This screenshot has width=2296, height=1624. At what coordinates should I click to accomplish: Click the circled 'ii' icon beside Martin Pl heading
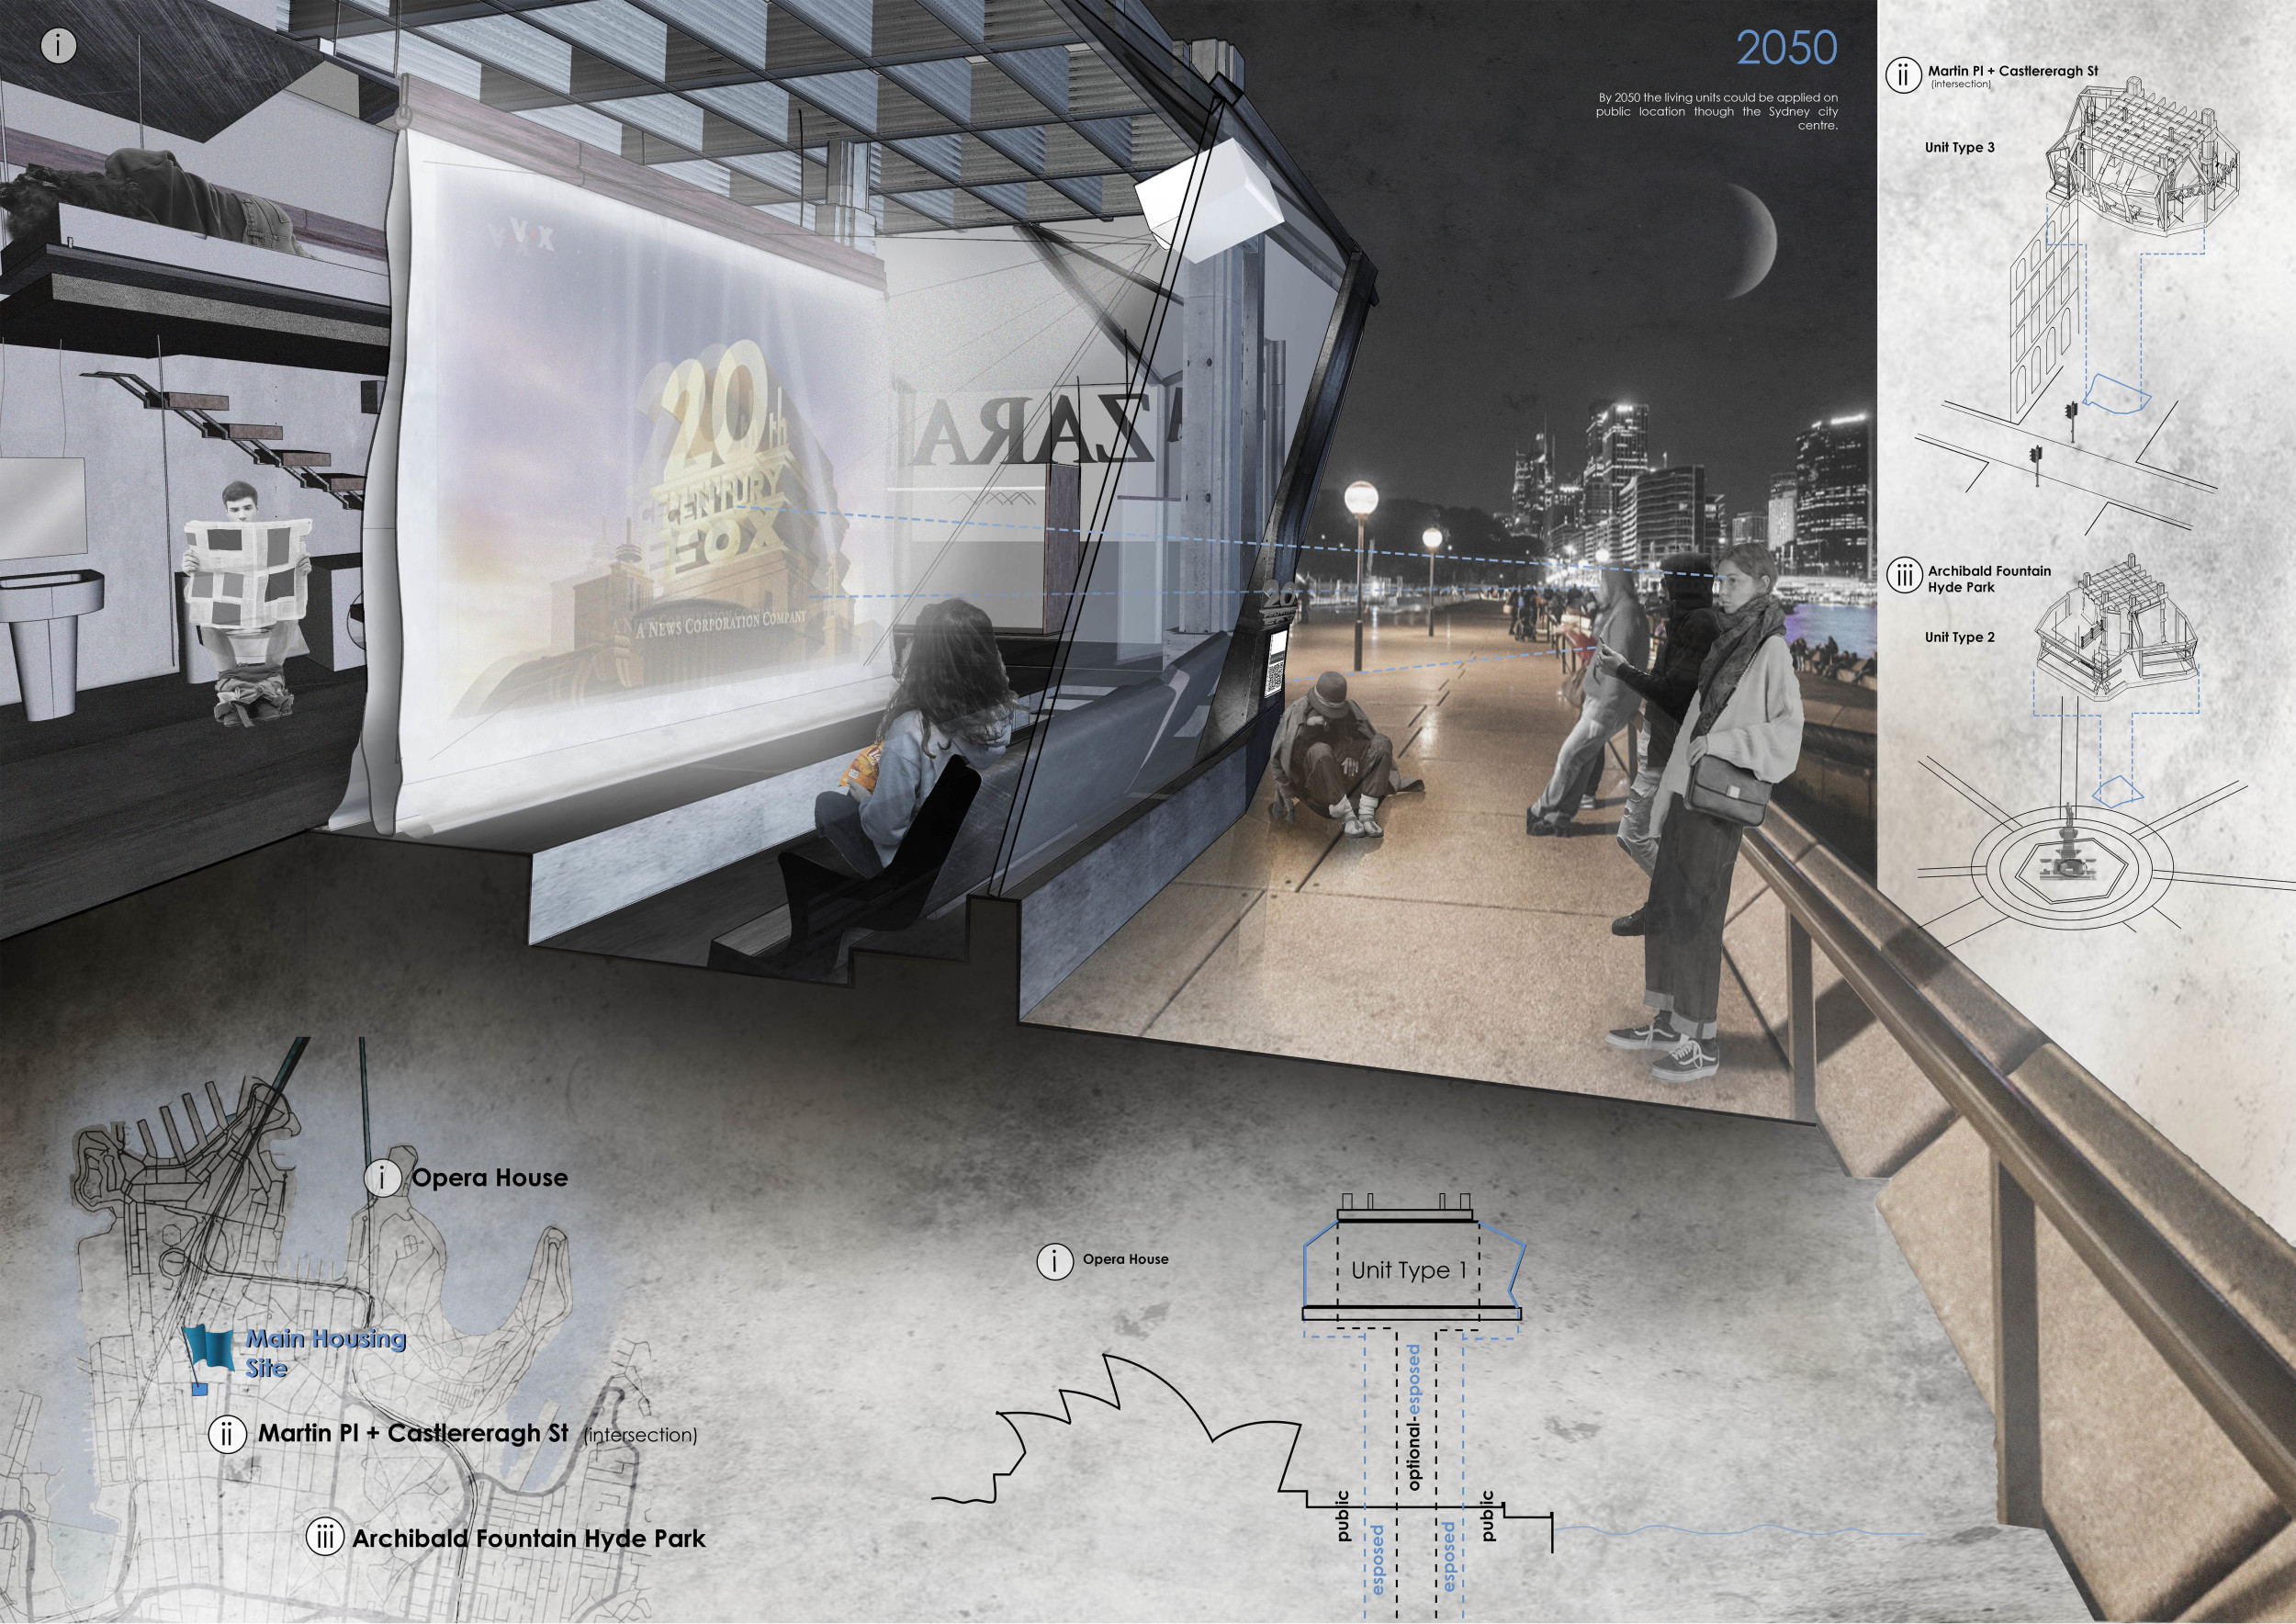(1903, 75)
